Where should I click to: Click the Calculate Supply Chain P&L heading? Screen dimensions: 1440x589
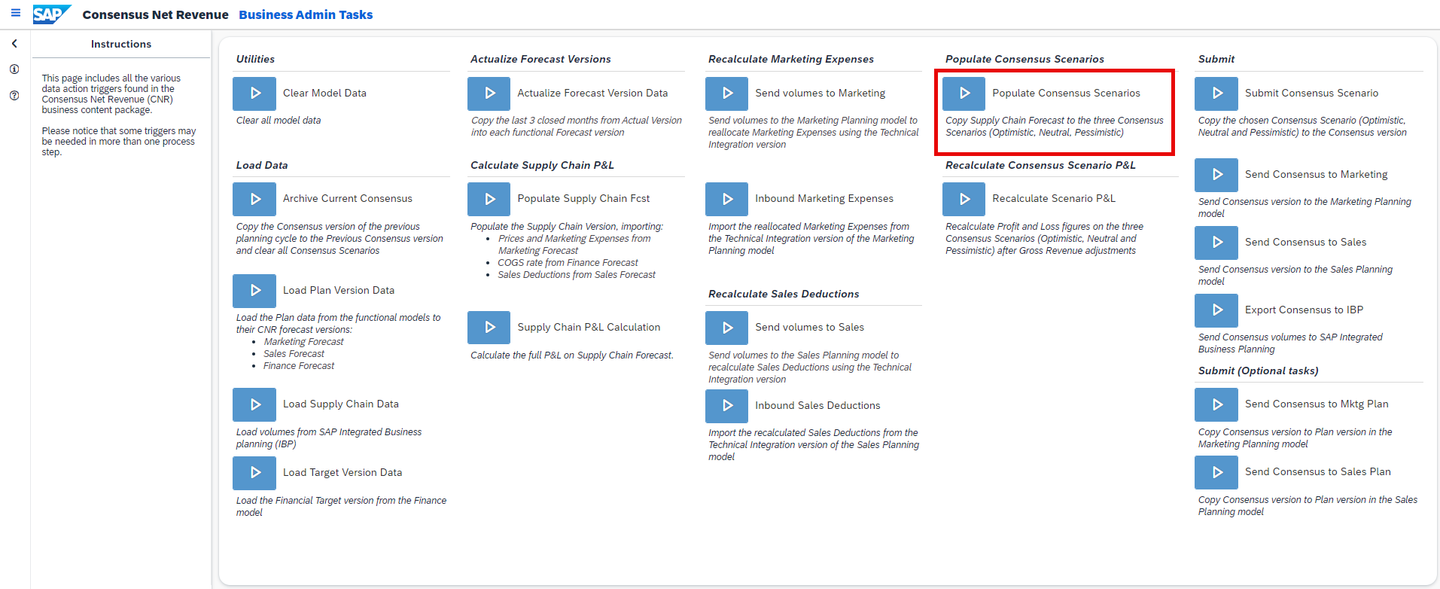542,165
